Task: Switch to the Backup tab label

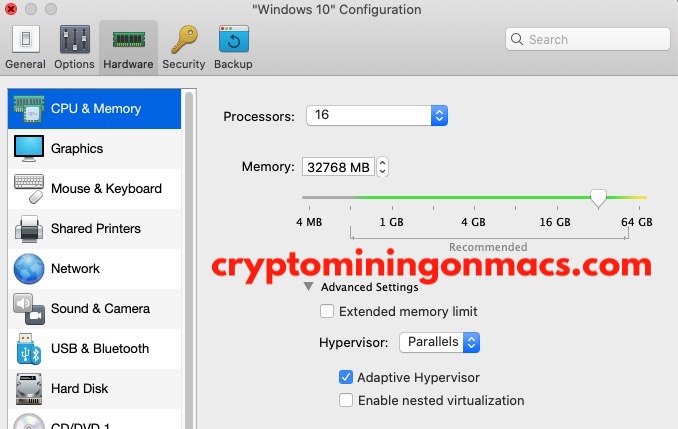Action: click(x=233, y=64)
